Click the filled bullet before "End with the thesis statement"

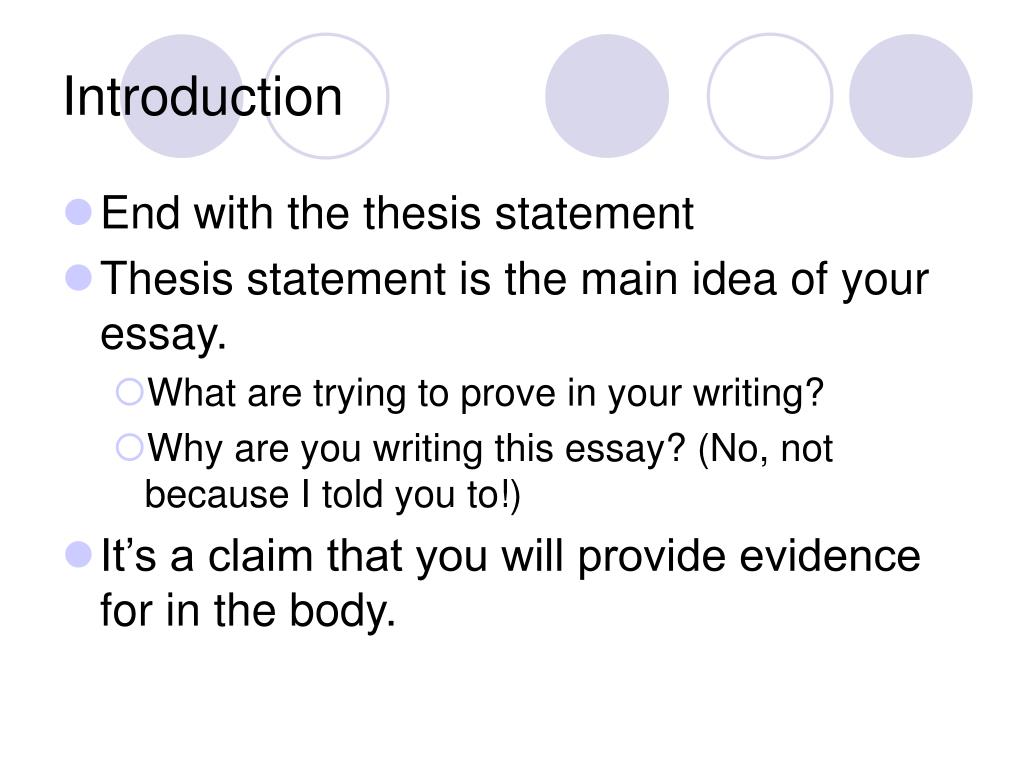[79, 212]
